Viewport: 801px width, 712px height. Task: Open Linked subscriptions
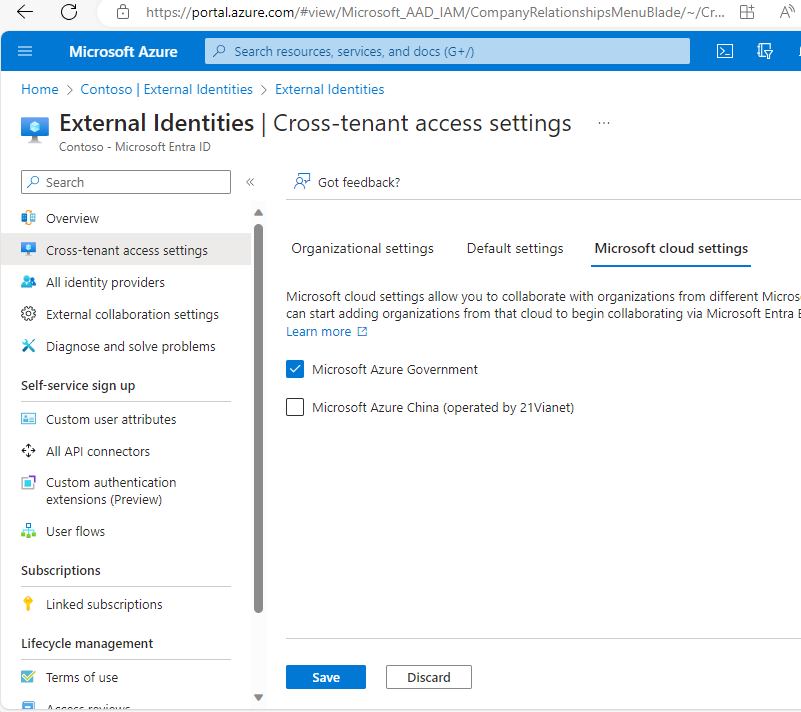pyautogui.click(x=103, y=604)
